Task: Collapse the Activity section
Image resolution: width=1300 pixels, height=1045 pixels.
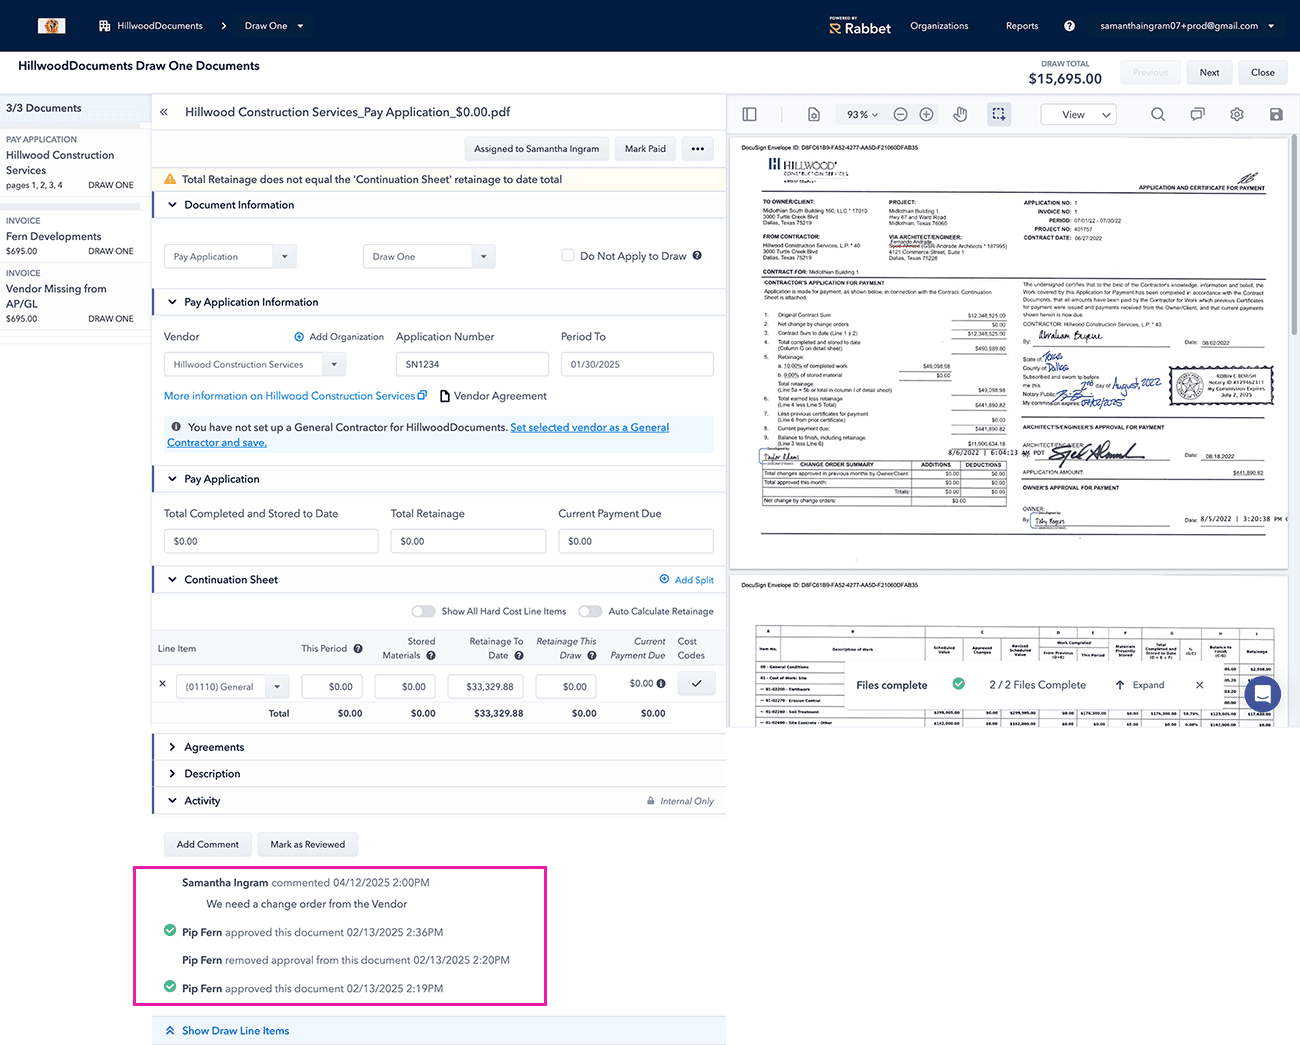Action: [172, 801]
